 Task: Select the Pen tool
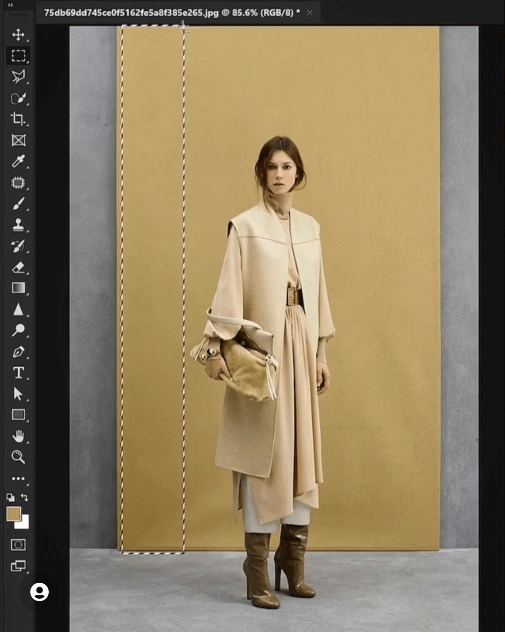click(18, 352)
